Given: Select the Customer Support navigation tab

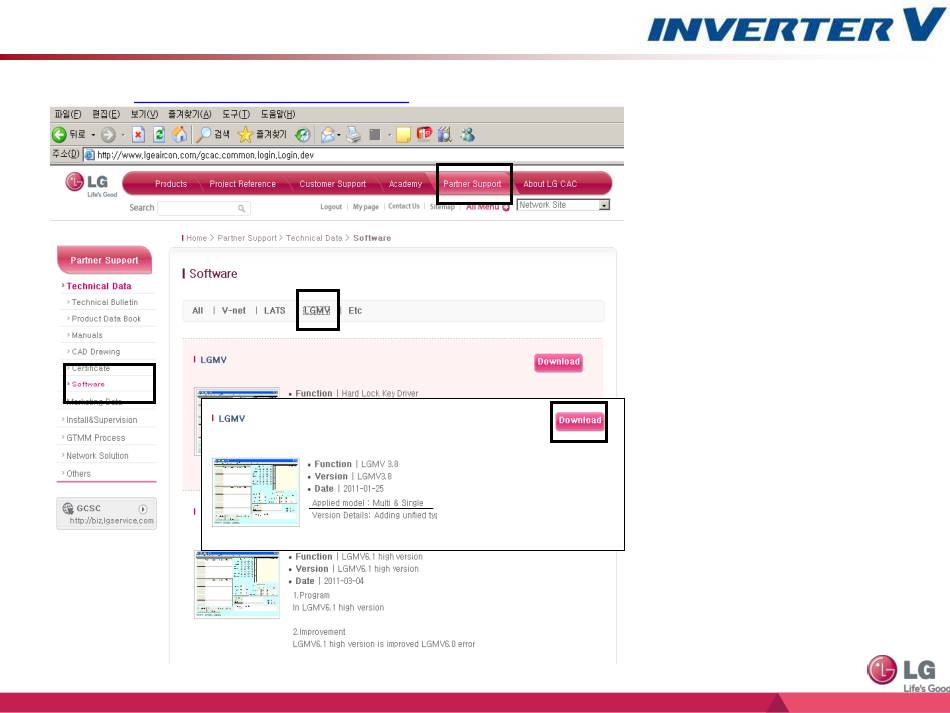Looking at the screenshot, I should (333, 184).
